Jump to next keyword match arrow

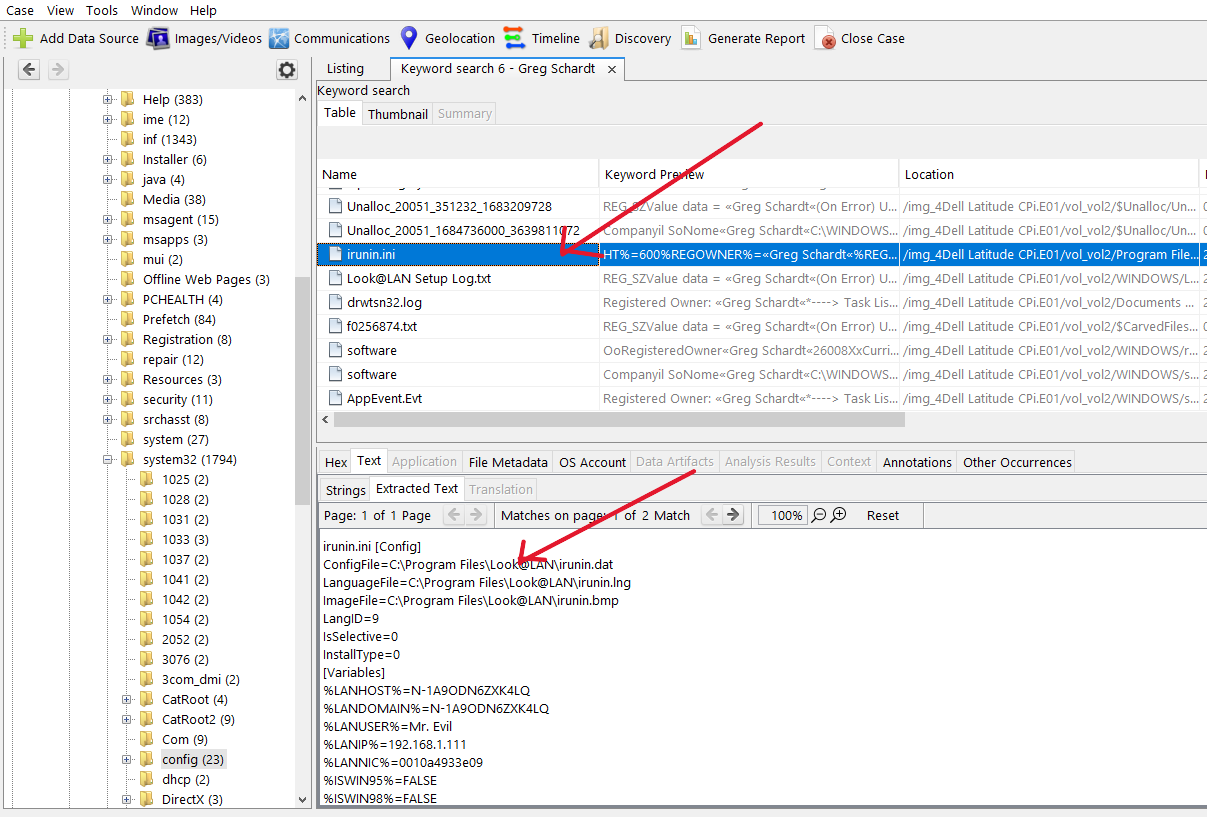(734, 515)
